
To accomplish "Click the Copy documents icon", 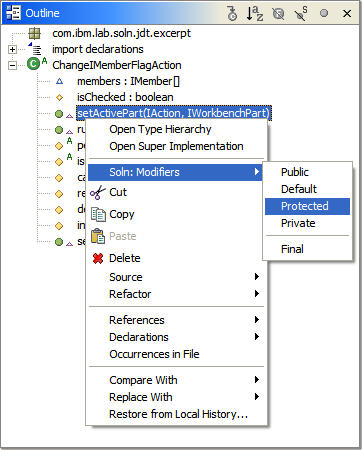I will click(x=98, y=214).
